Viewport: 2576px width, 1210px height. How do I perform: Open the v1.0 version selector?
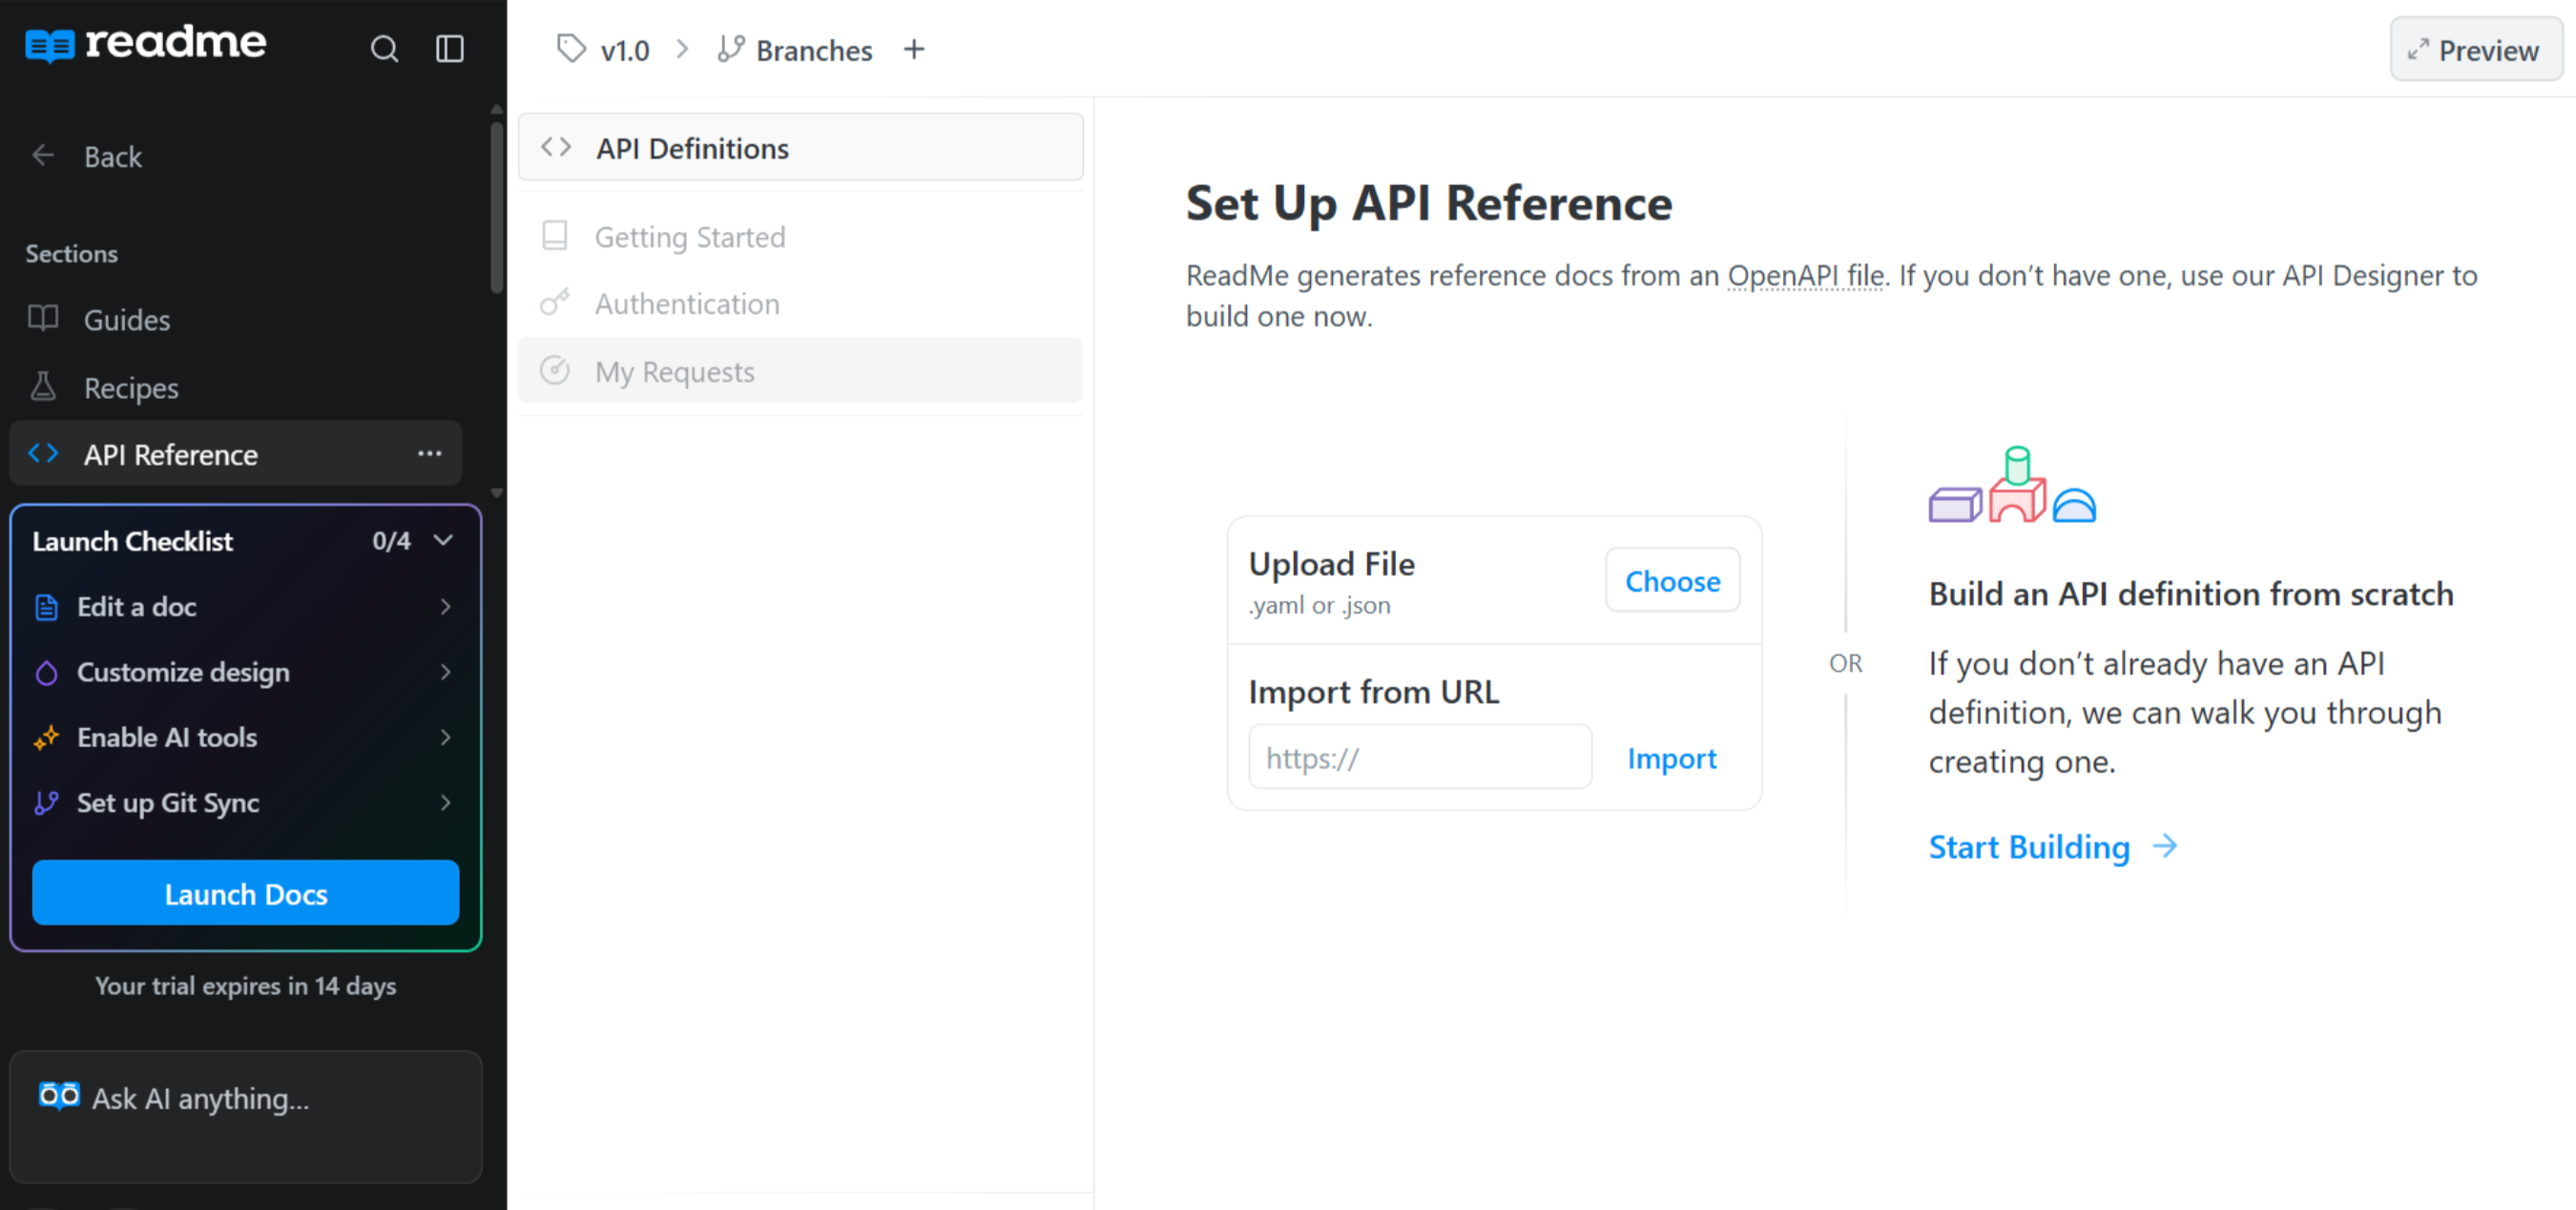click(604, 50)
